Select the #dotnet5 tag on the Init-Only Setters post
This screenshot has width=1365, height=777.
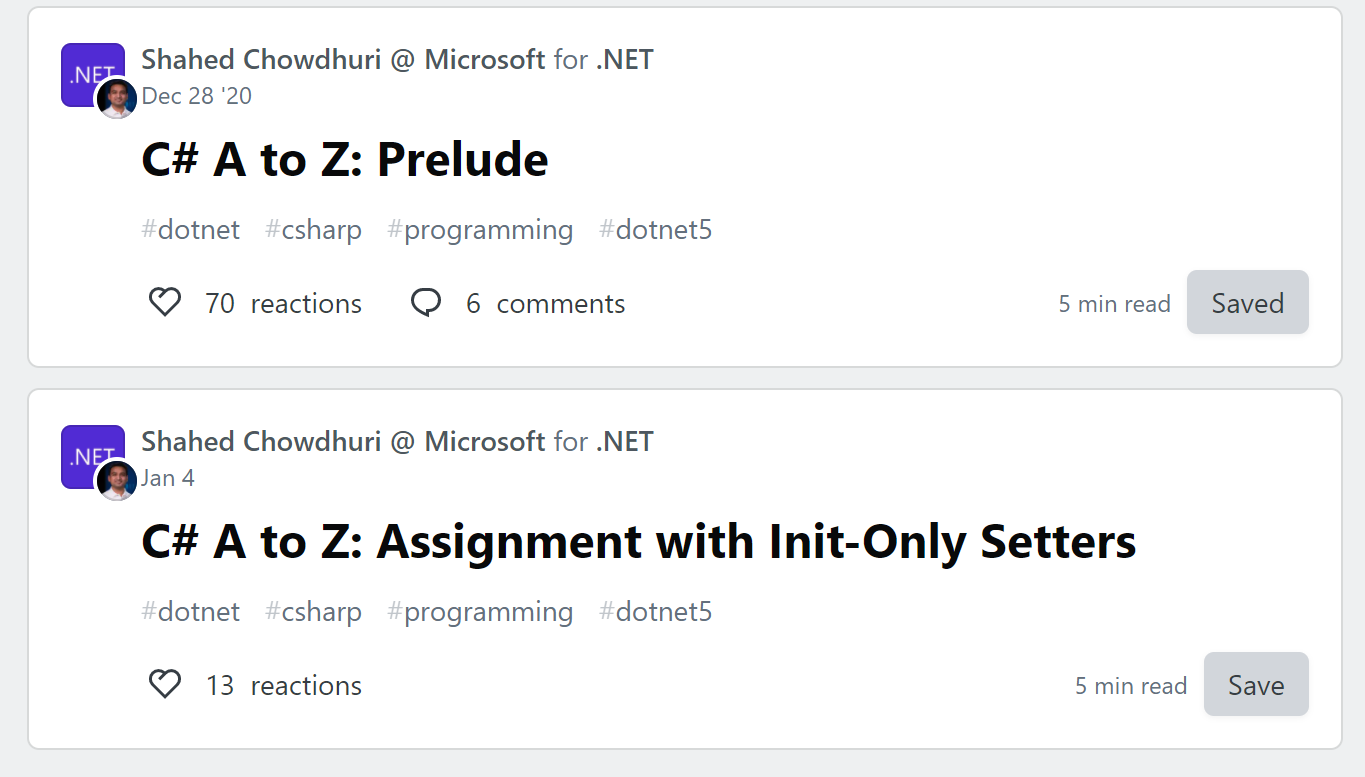(655, 612)
